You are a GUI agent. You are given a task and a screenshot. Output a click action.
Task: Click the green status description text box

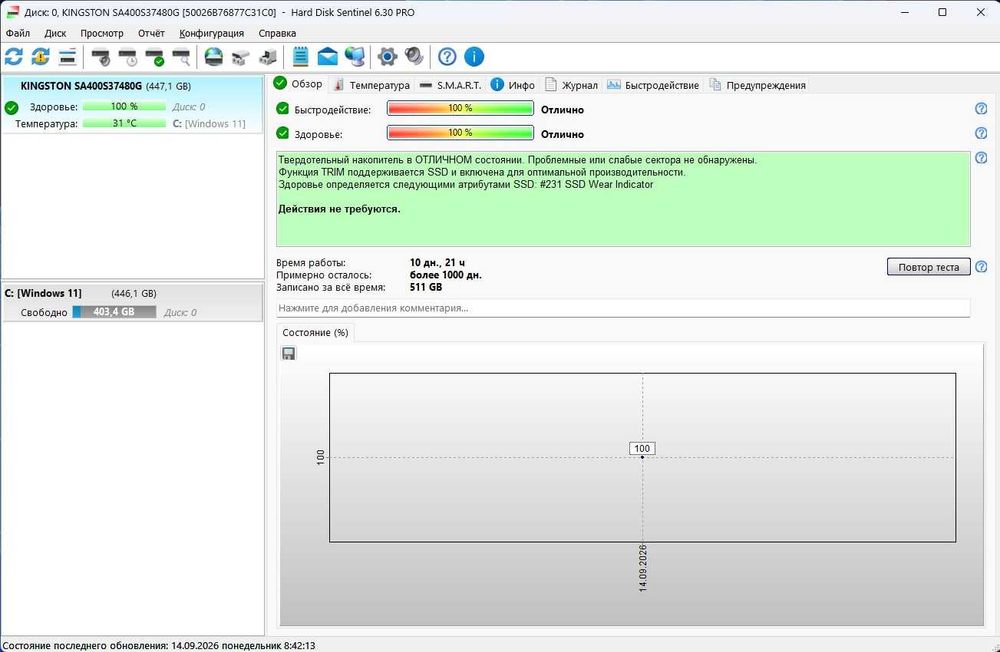[623, 199]
